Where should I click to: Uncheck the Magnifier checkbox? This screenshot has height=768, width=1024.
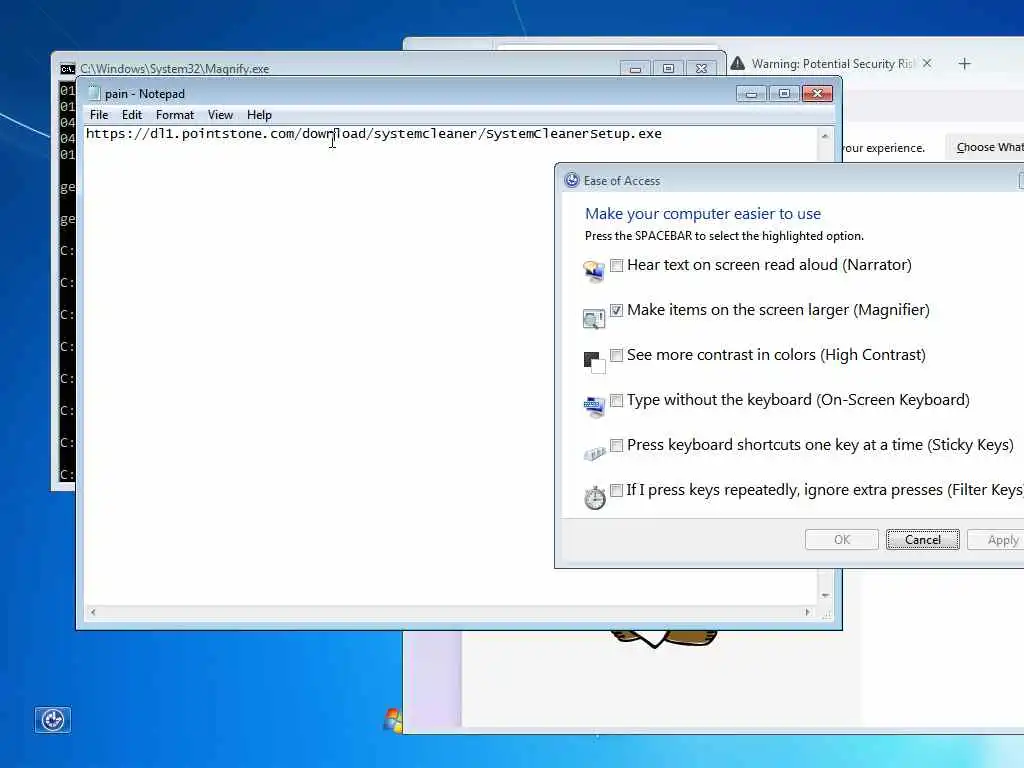click(616, 310)
